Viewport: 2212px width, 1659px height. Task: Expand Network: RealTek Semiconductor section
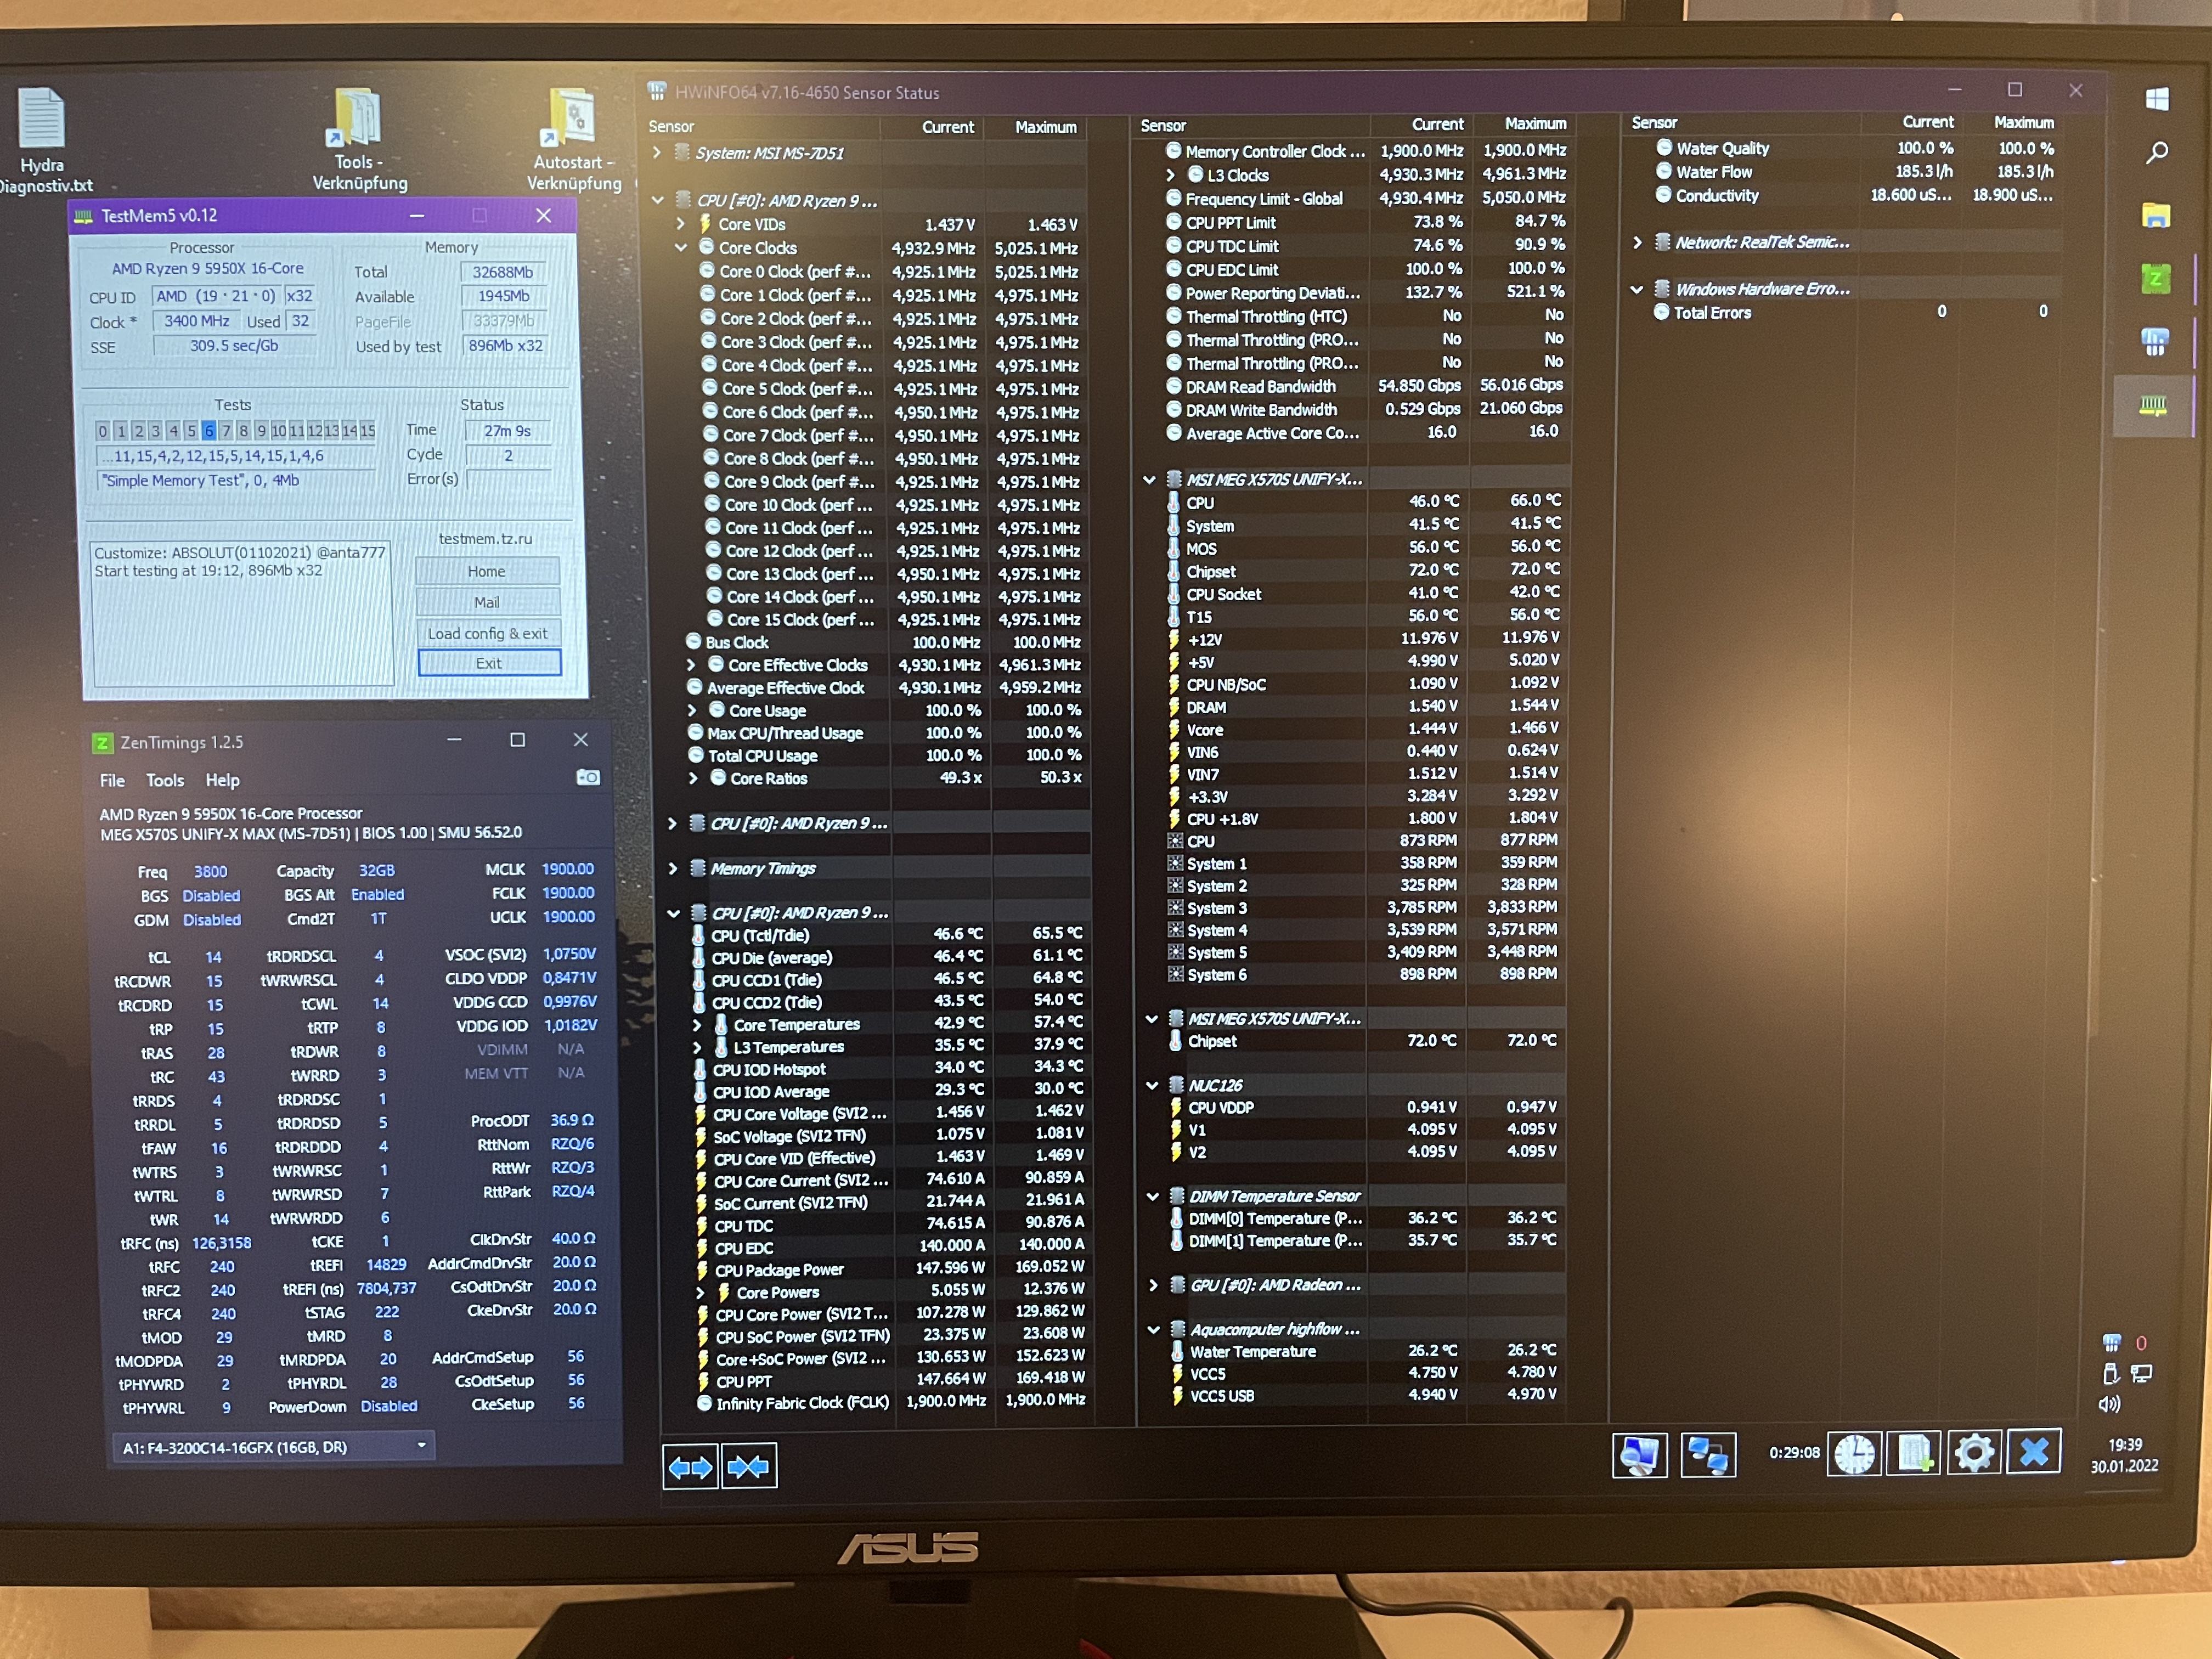(1637, 242)
